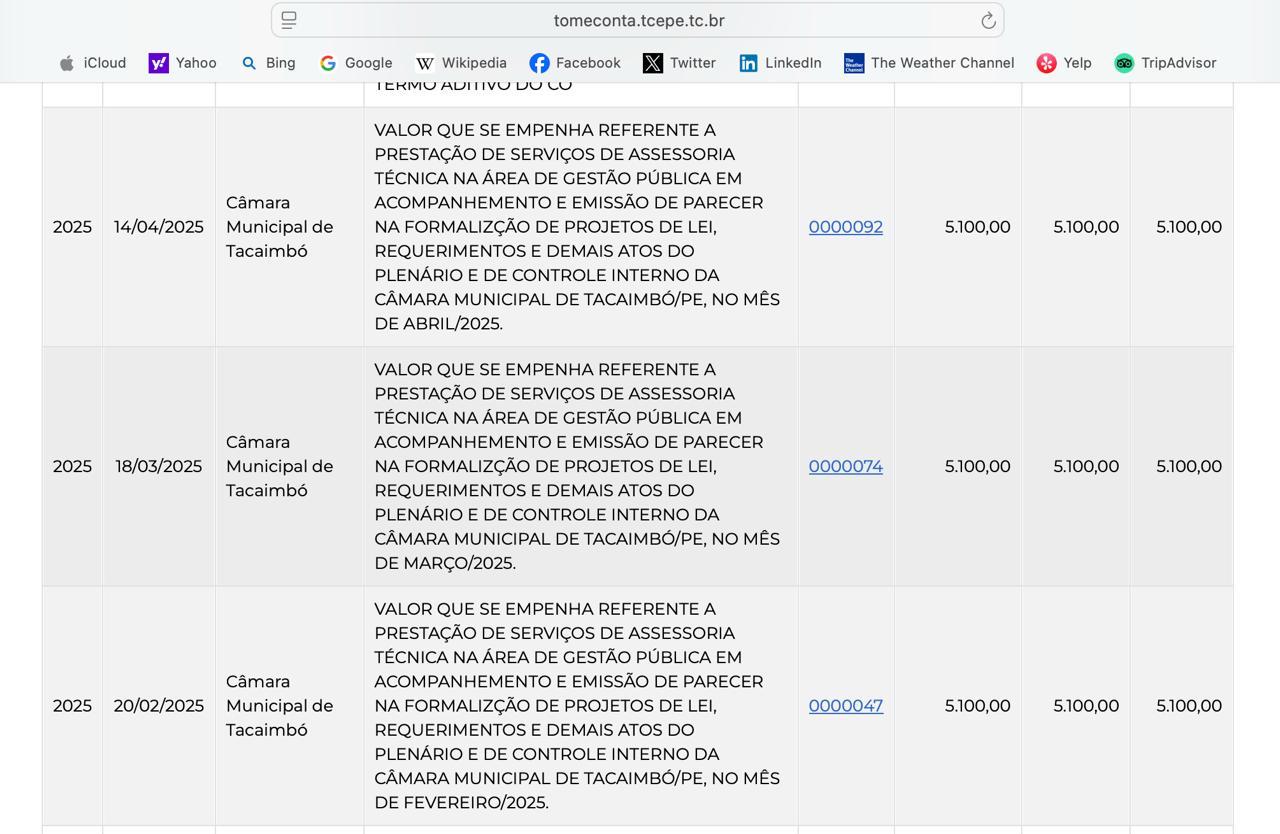The width and height of the screenshot is (1280, 834).
Task: Open the TripAdvisor bookmark
Action: (x=1165, y=63)
